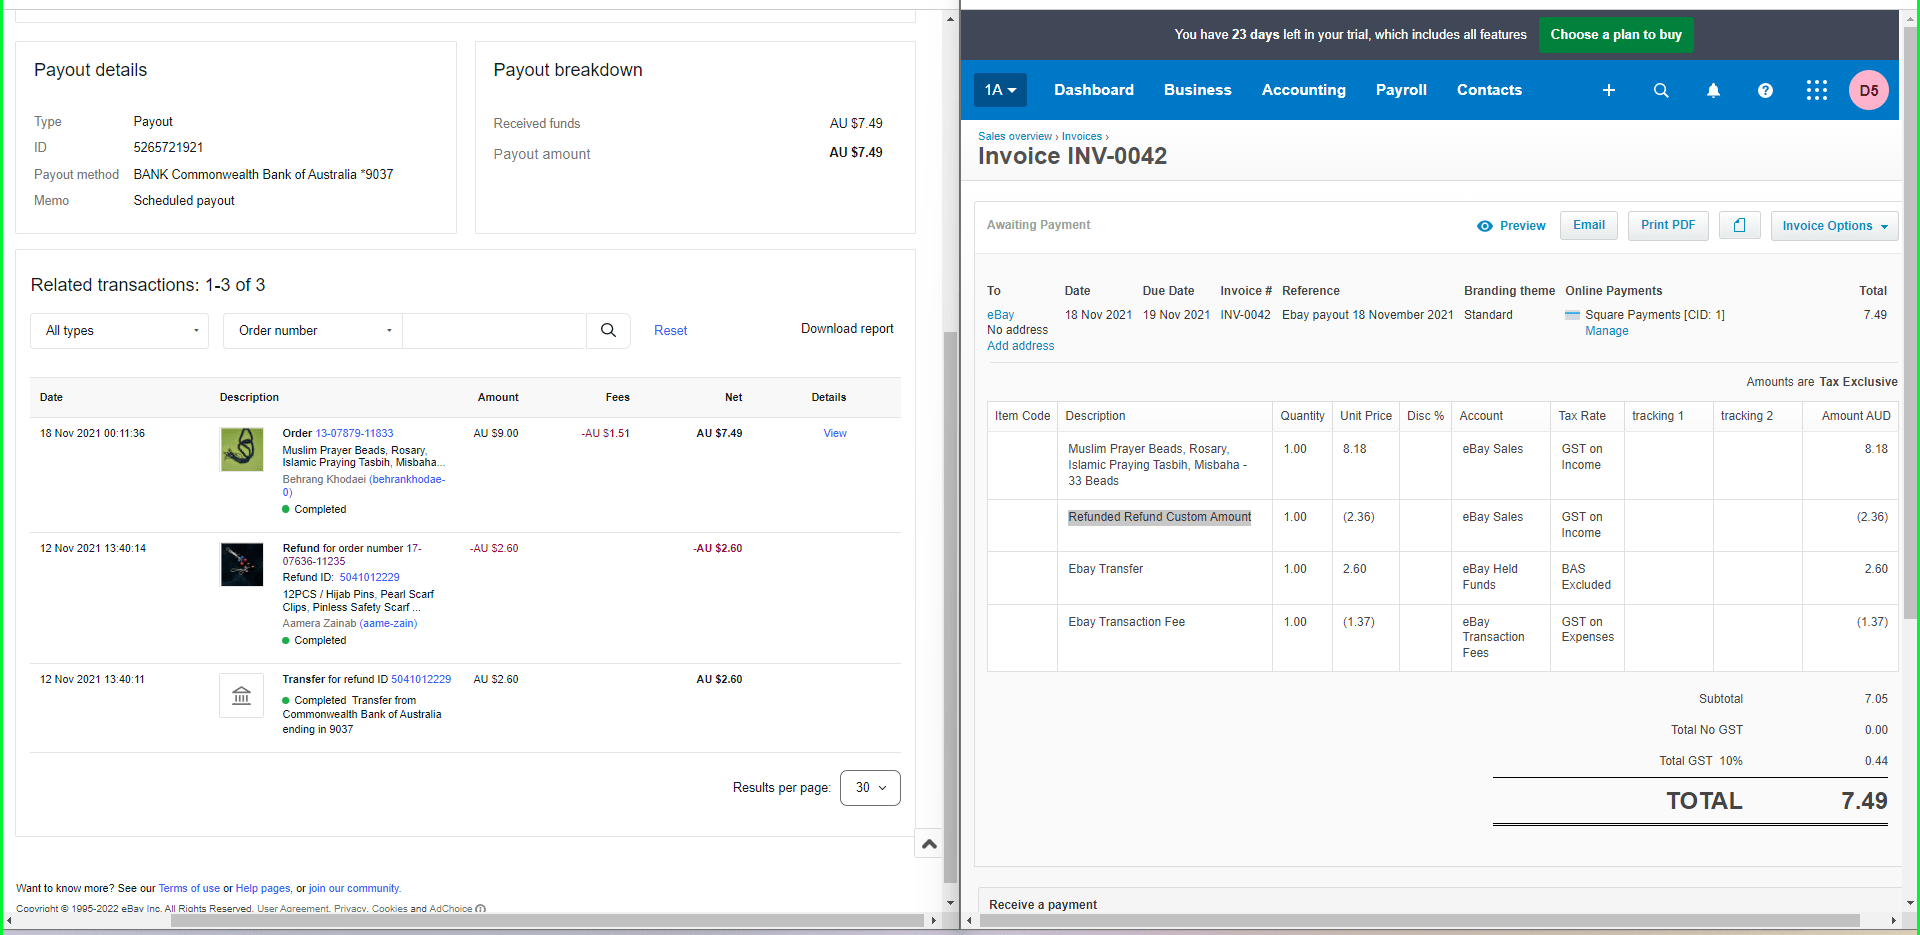Go to Sales overview breadcrumb
The height and width of the screenshot is (935, 1920).
1015,137
